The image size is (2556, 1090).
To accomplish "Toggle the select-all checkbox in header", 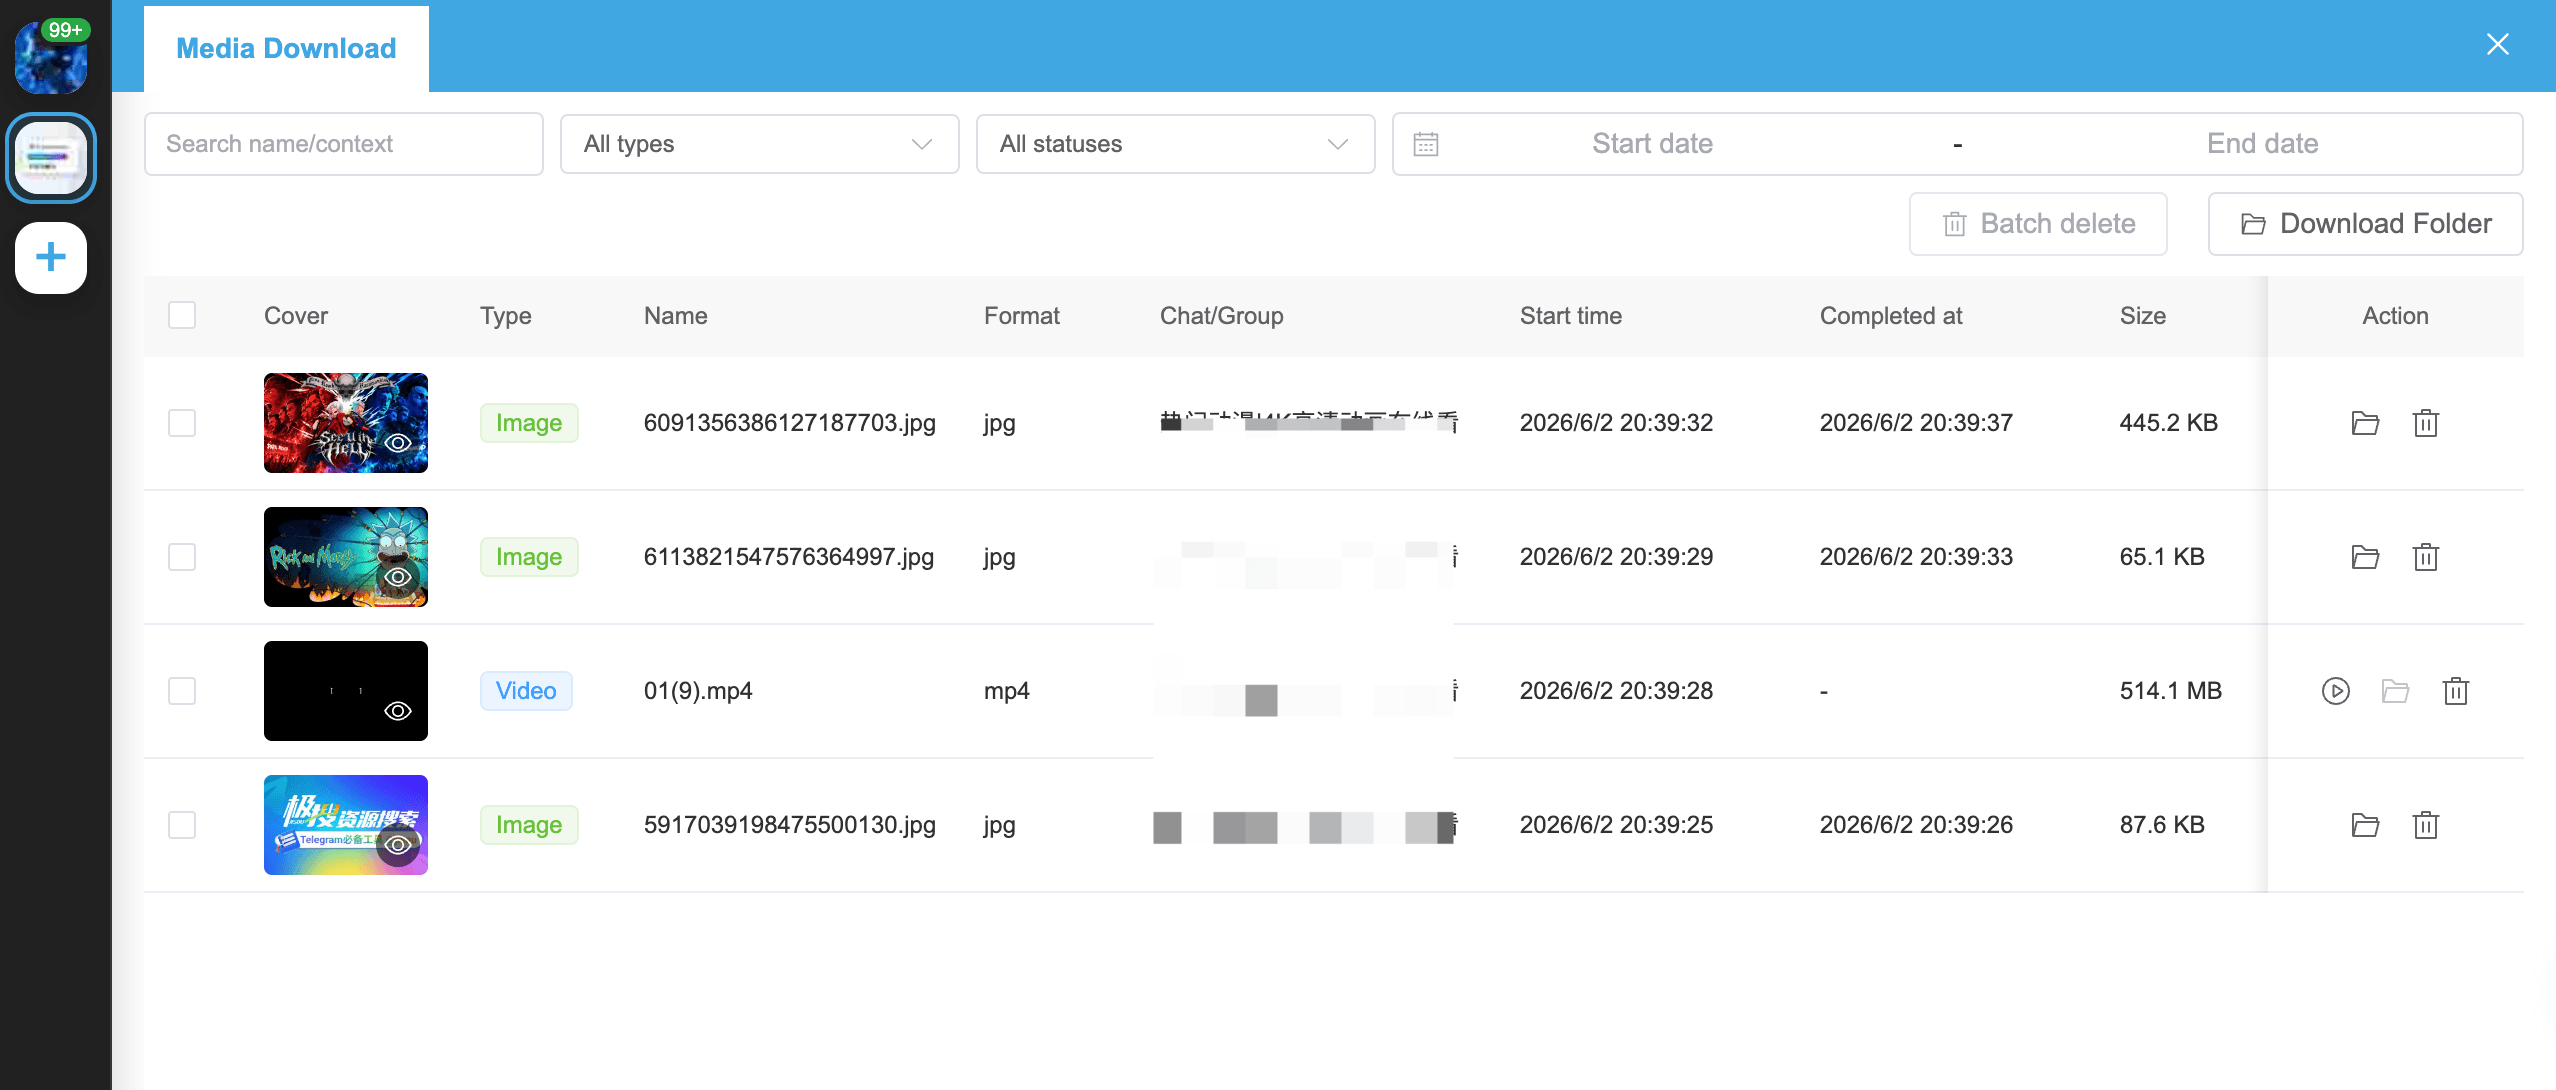I will [182, 315].
